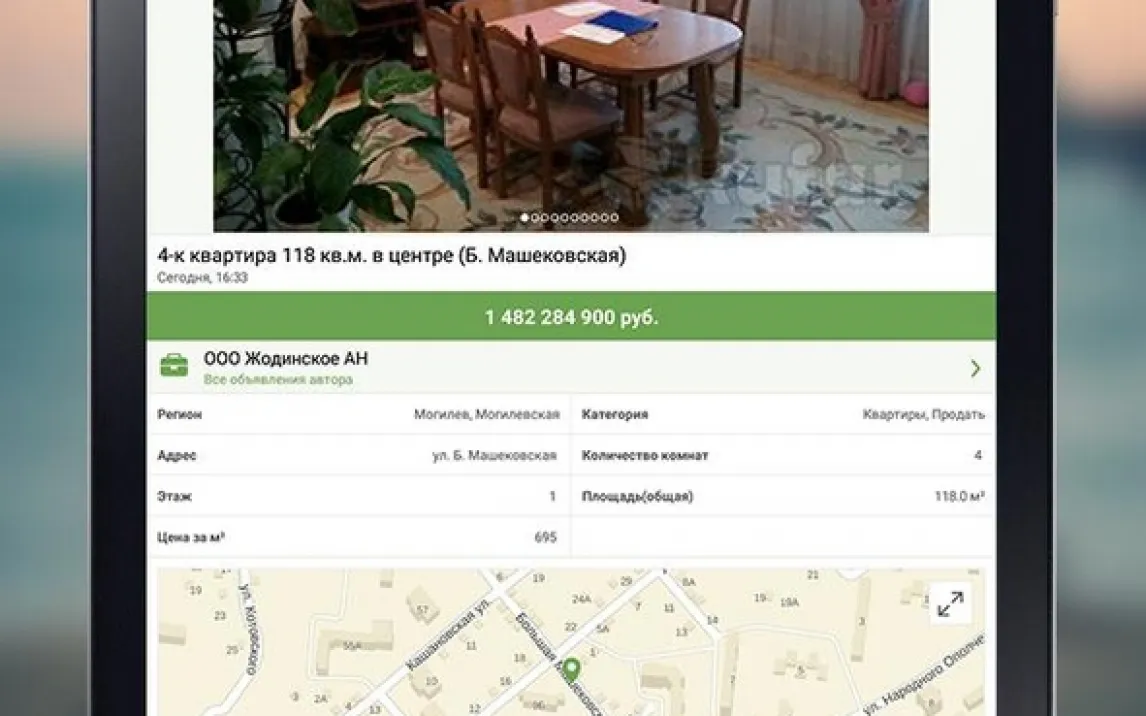Select the Площадь(общая) 118.0 м² row
The width and height of the screenshot is (1146, 716).
[783, 496]
